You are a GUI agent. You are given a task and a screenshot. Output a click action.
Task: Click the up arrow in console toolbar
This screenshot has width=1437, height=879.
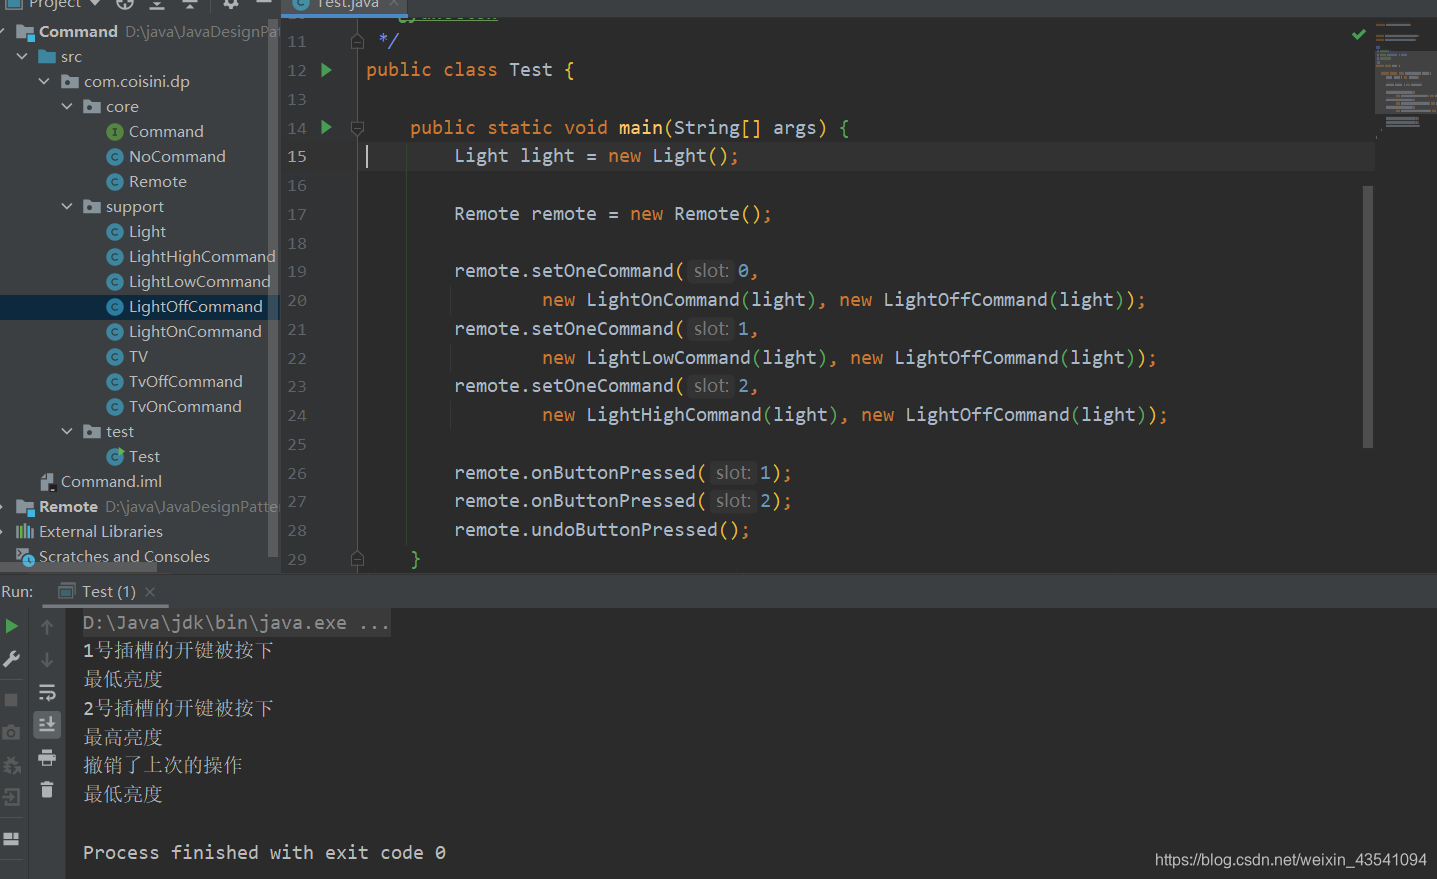pyautogui.click(x=47, y=627)
